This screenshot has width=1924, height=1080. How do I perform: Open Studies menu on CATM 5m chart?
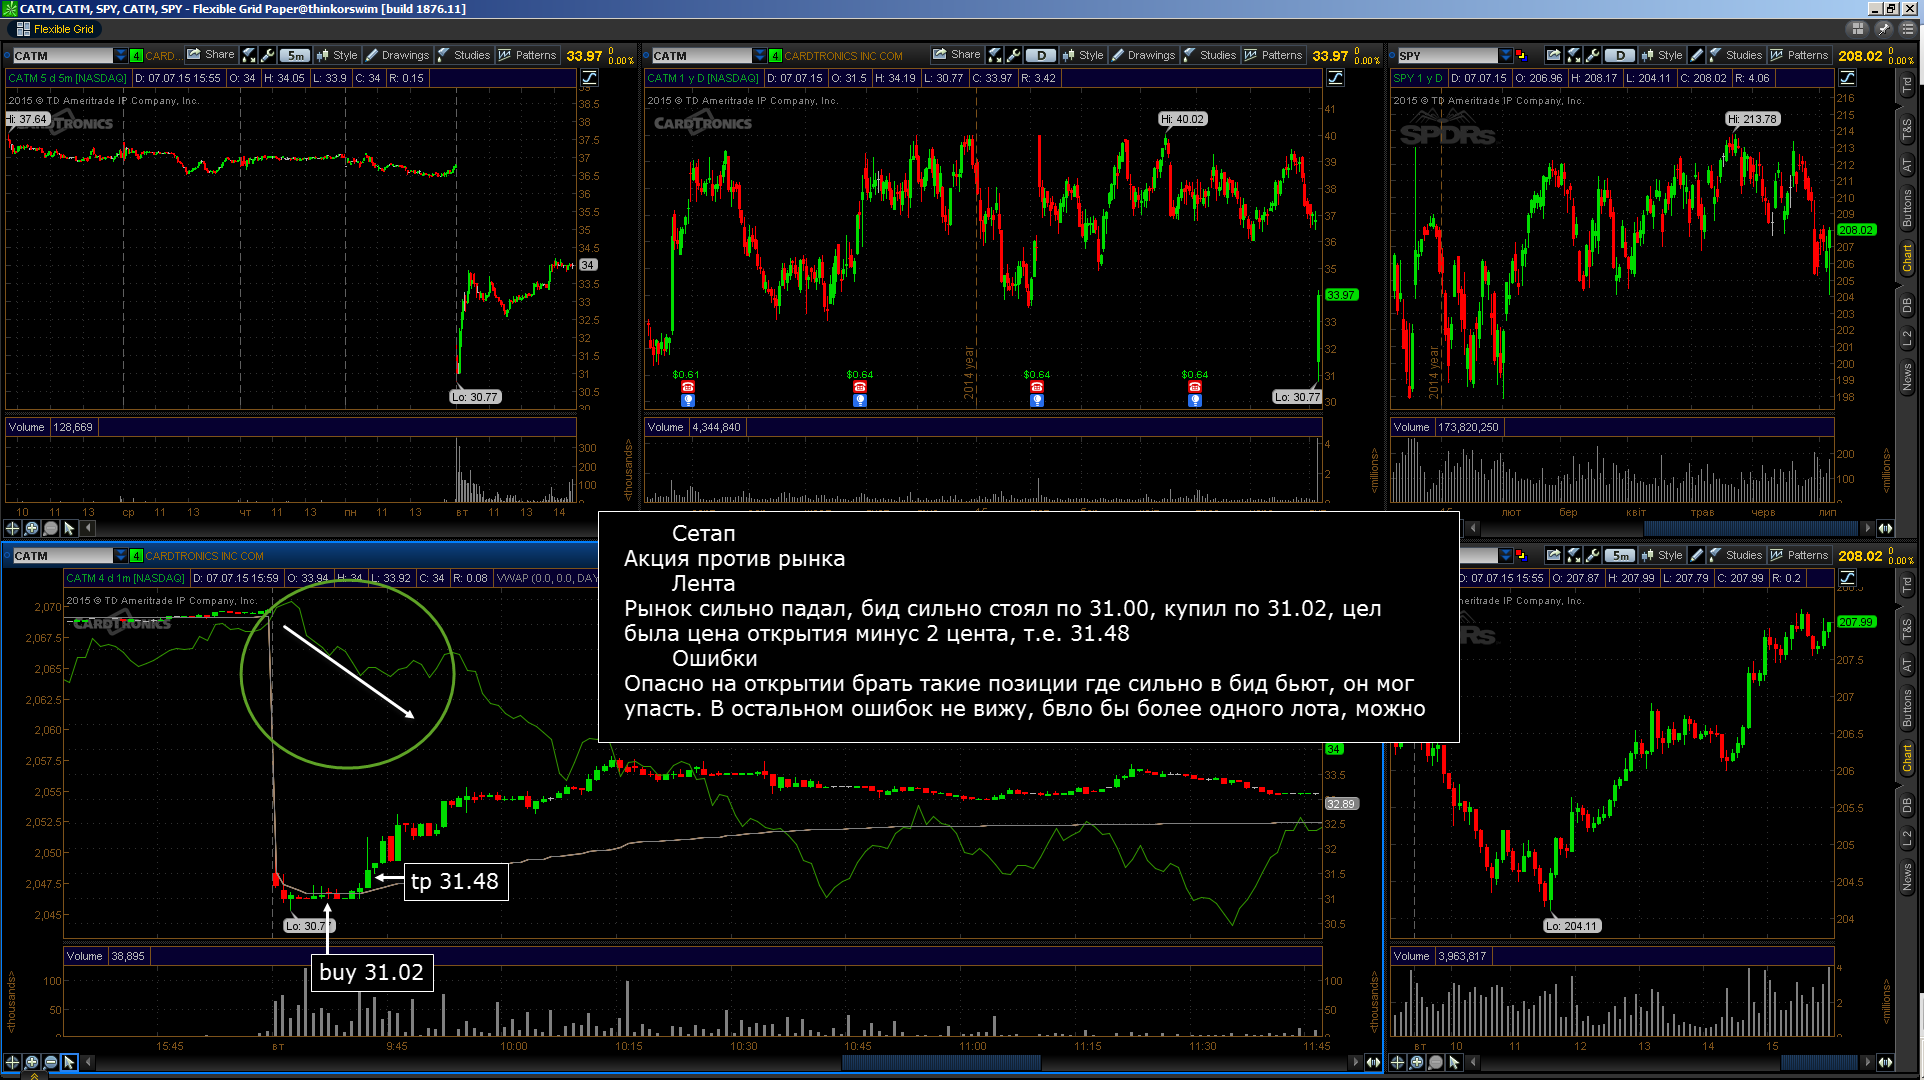coord(464,55)
